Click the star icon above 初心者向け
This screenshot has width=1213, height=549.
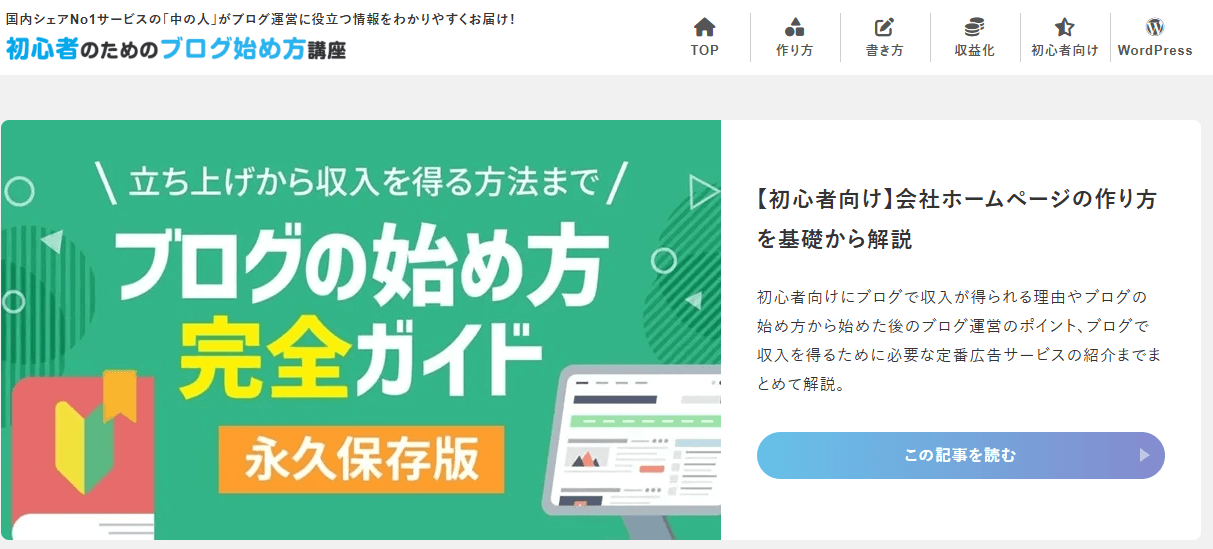pos(1064,27)
